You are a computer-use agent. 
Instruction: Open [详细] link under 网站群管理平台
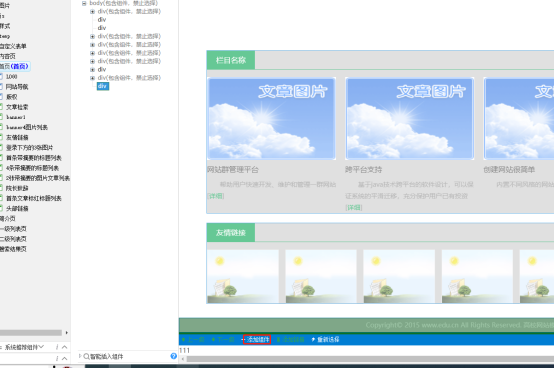(x=216, y=196)
